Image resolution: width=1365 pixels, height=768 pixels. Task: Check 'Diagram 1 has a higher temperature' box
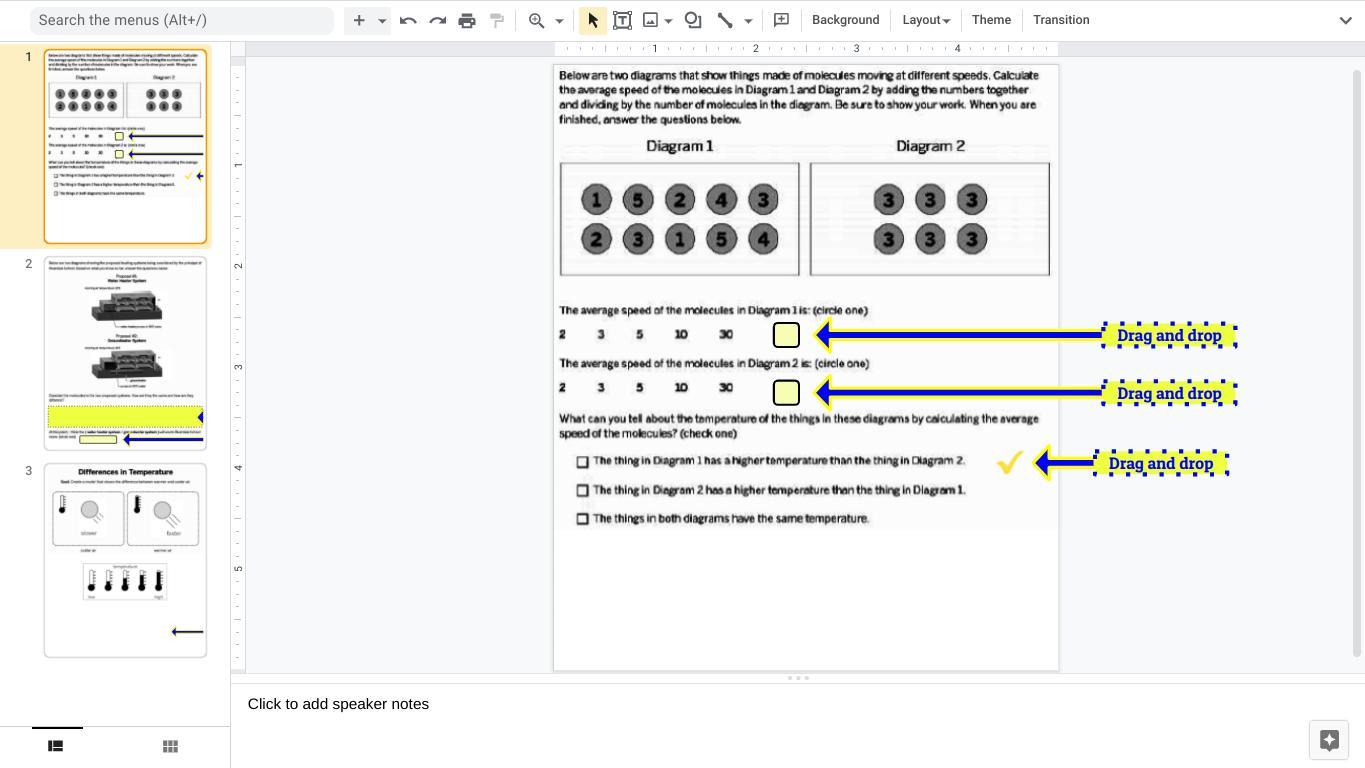582,462
